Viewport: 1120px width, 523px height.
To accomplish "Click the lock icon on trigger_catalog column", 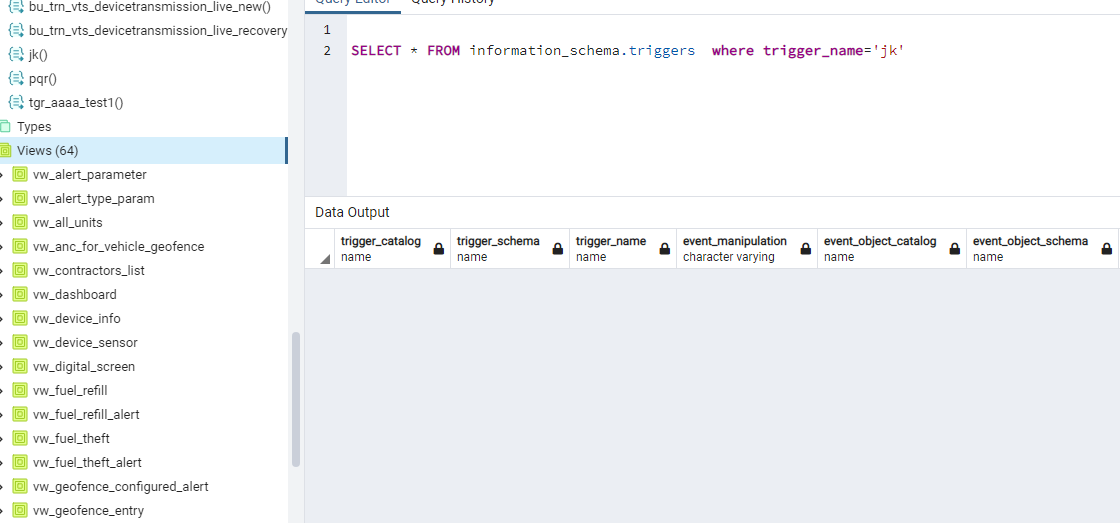I will pos(439,249).
